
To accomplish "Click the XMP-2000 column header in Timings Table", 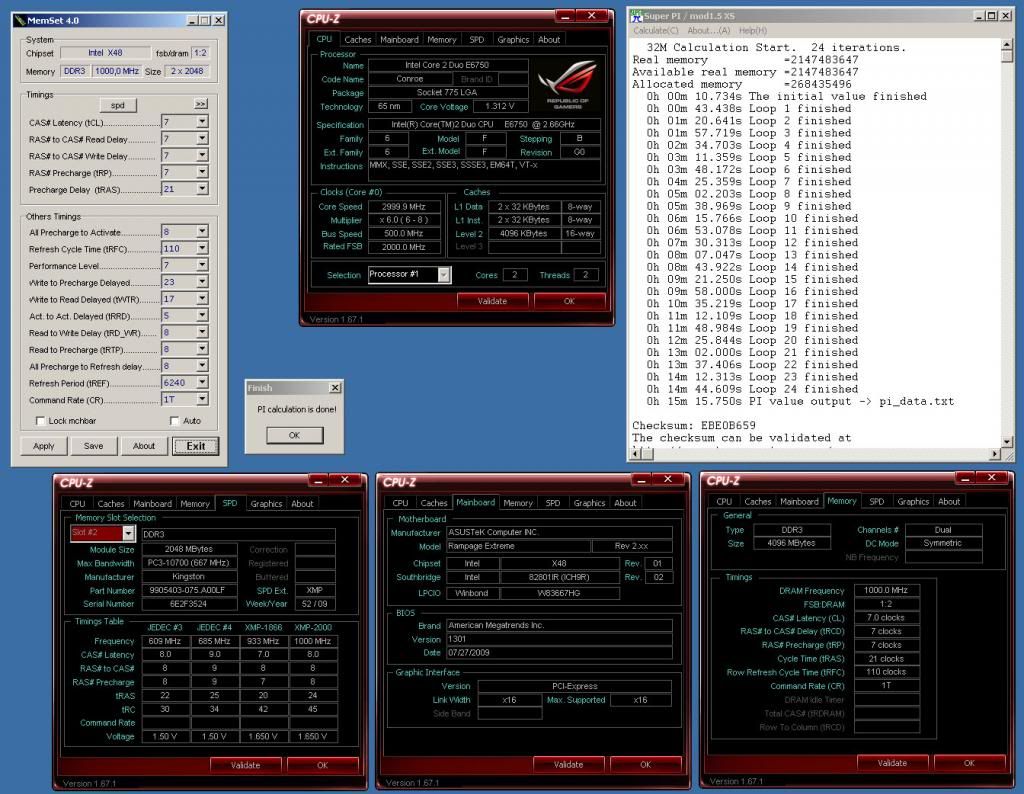I will pos(313,627).
